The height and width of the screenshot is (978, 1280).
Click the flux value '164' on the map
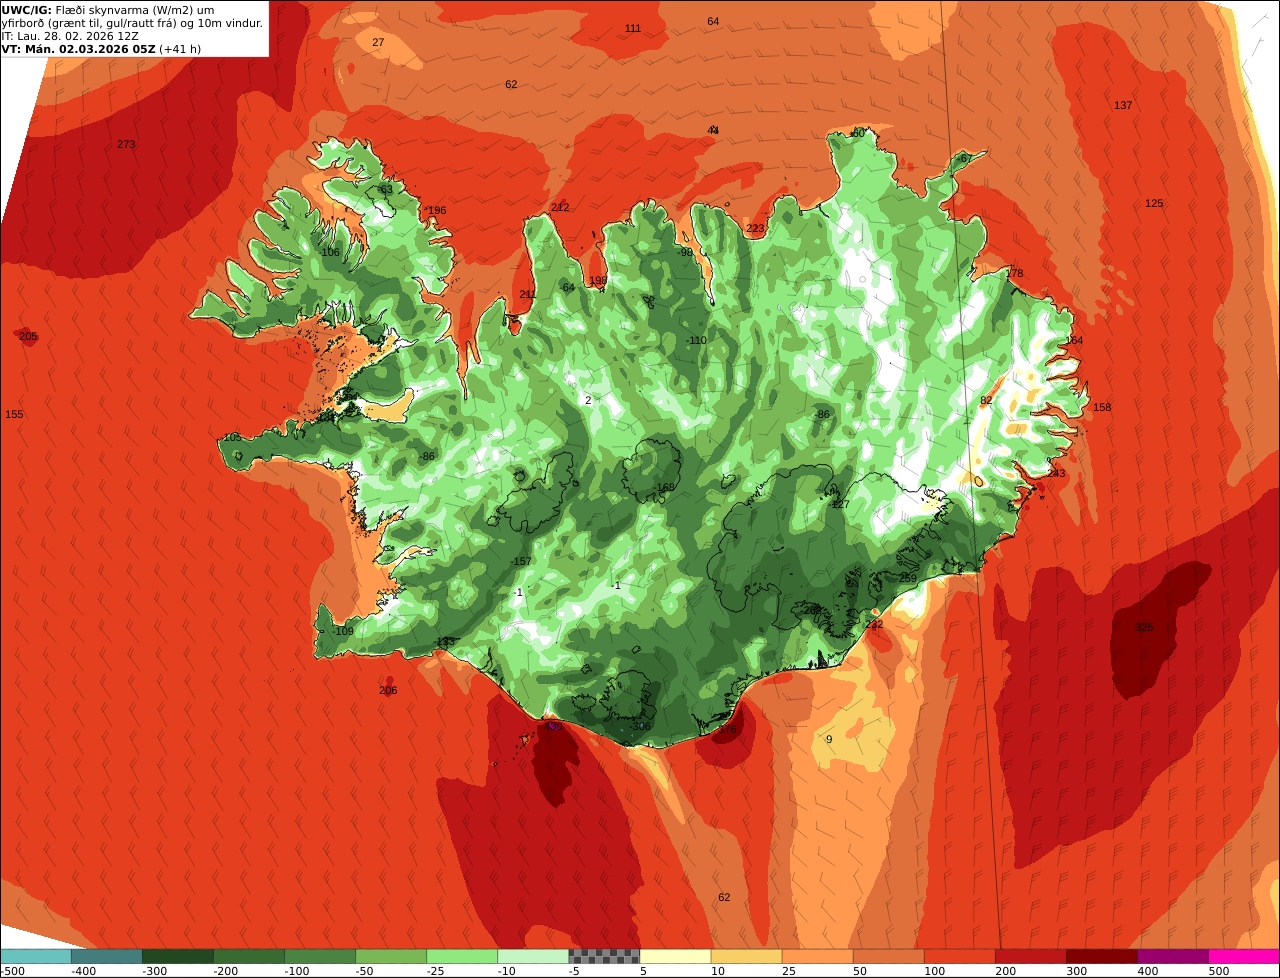click(1074, 340)
